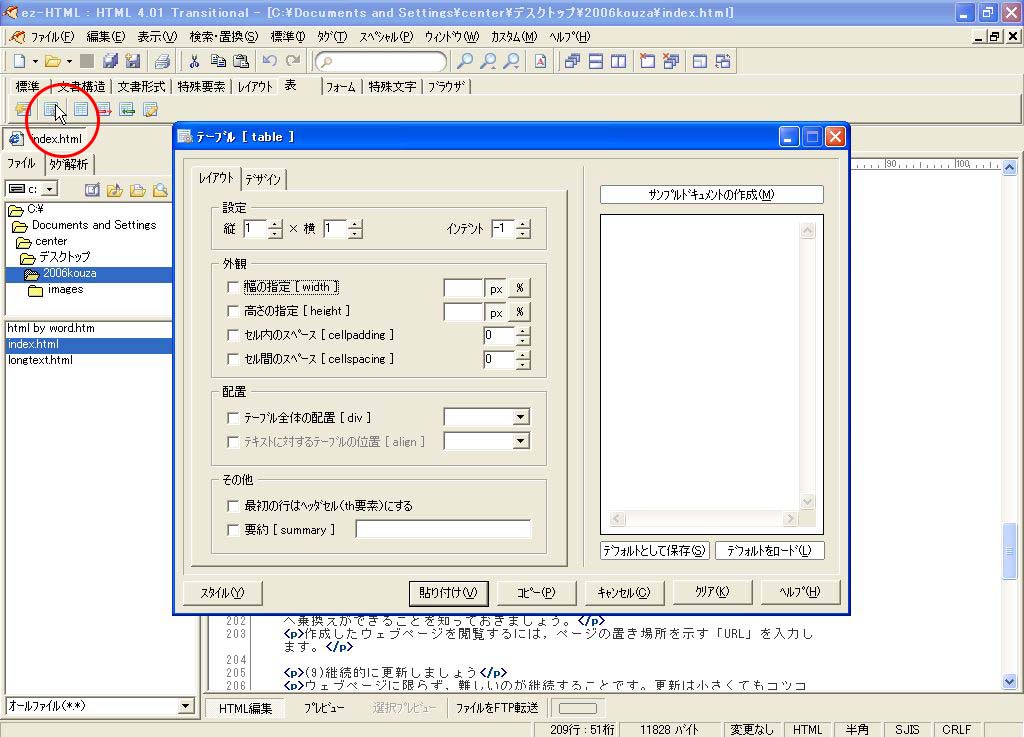Open the div alignment dropdown
This screenshot has height=737, width=1024.
tap(520, 417)
